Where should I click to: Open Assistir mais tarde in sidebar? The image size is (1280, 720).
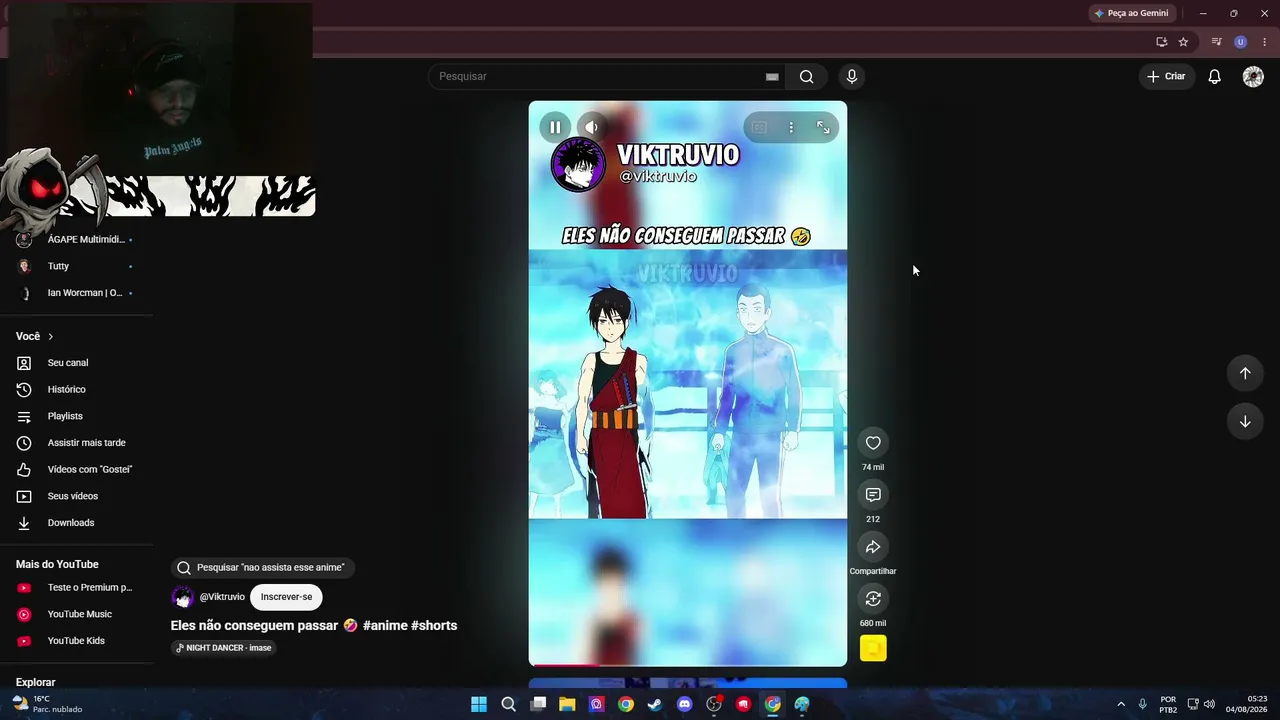click(76, 443)
